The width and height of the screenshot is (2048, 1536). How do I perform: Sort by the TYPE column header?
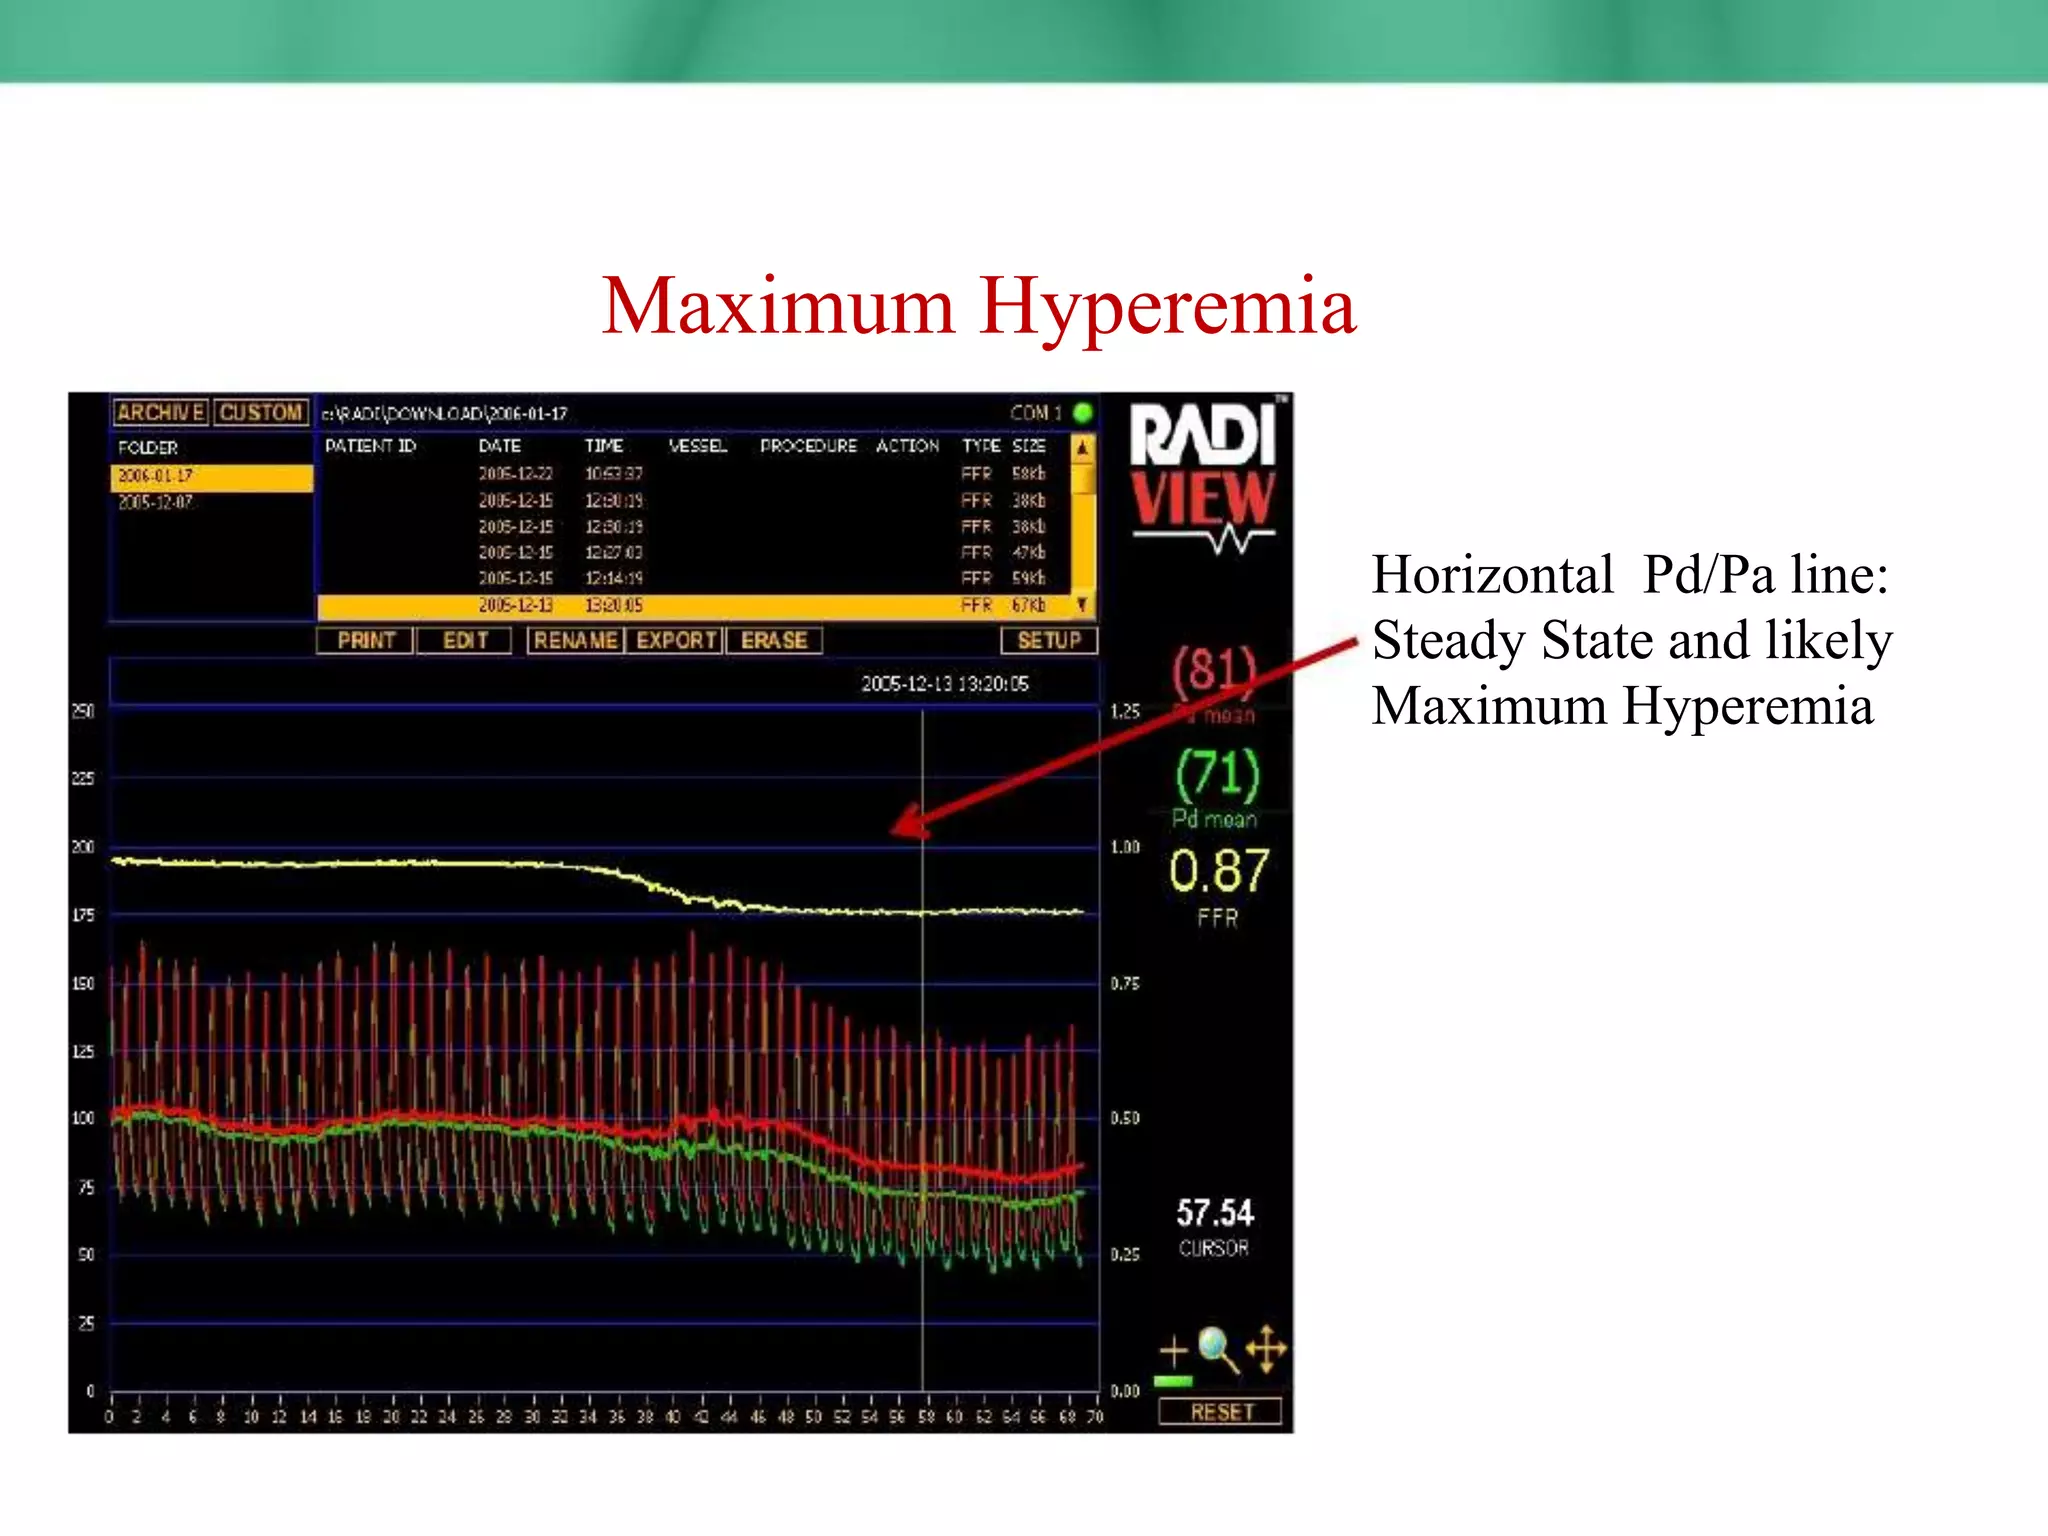pos(981,446)
